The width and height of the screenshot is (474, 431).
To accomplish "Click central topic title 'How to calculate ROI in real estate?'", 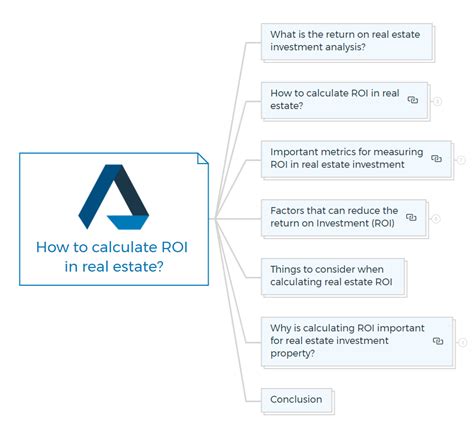I will click(113, 257).
